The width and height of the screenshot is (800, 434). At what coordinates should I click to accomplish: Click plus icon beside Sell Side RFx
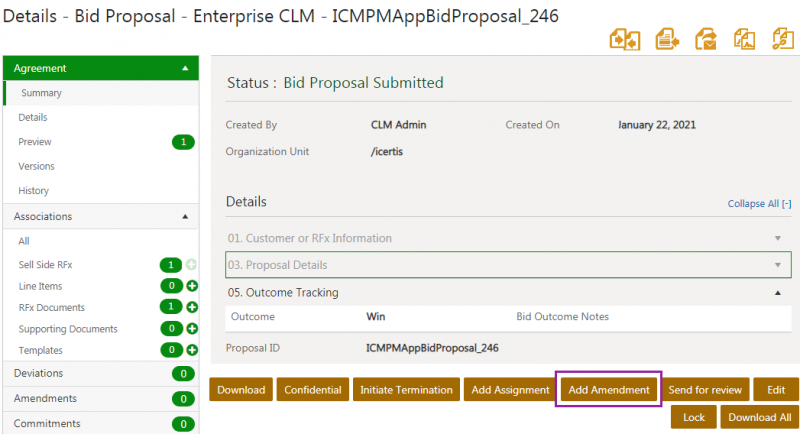[192, 265]
